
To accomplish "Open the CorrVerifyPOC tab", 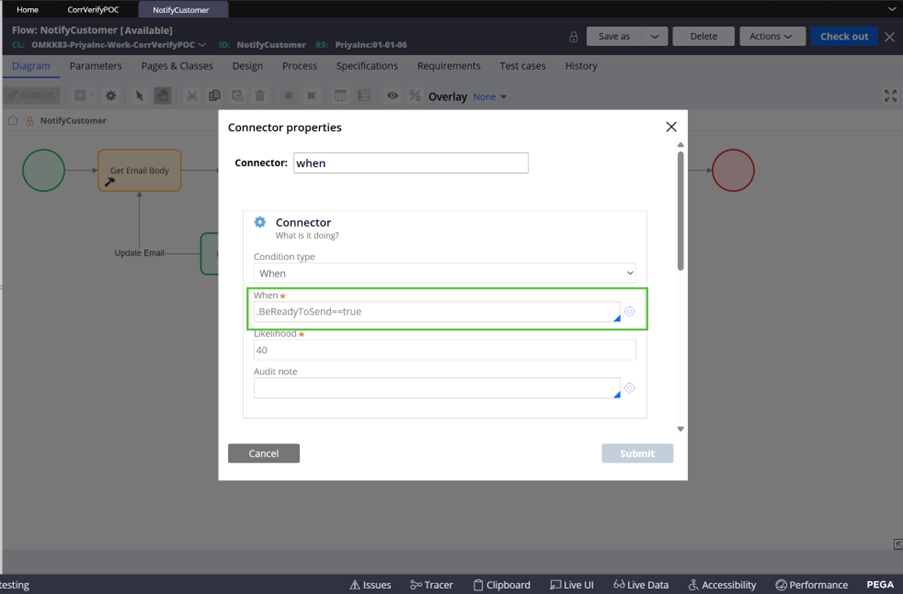I will tap(94, 8).
